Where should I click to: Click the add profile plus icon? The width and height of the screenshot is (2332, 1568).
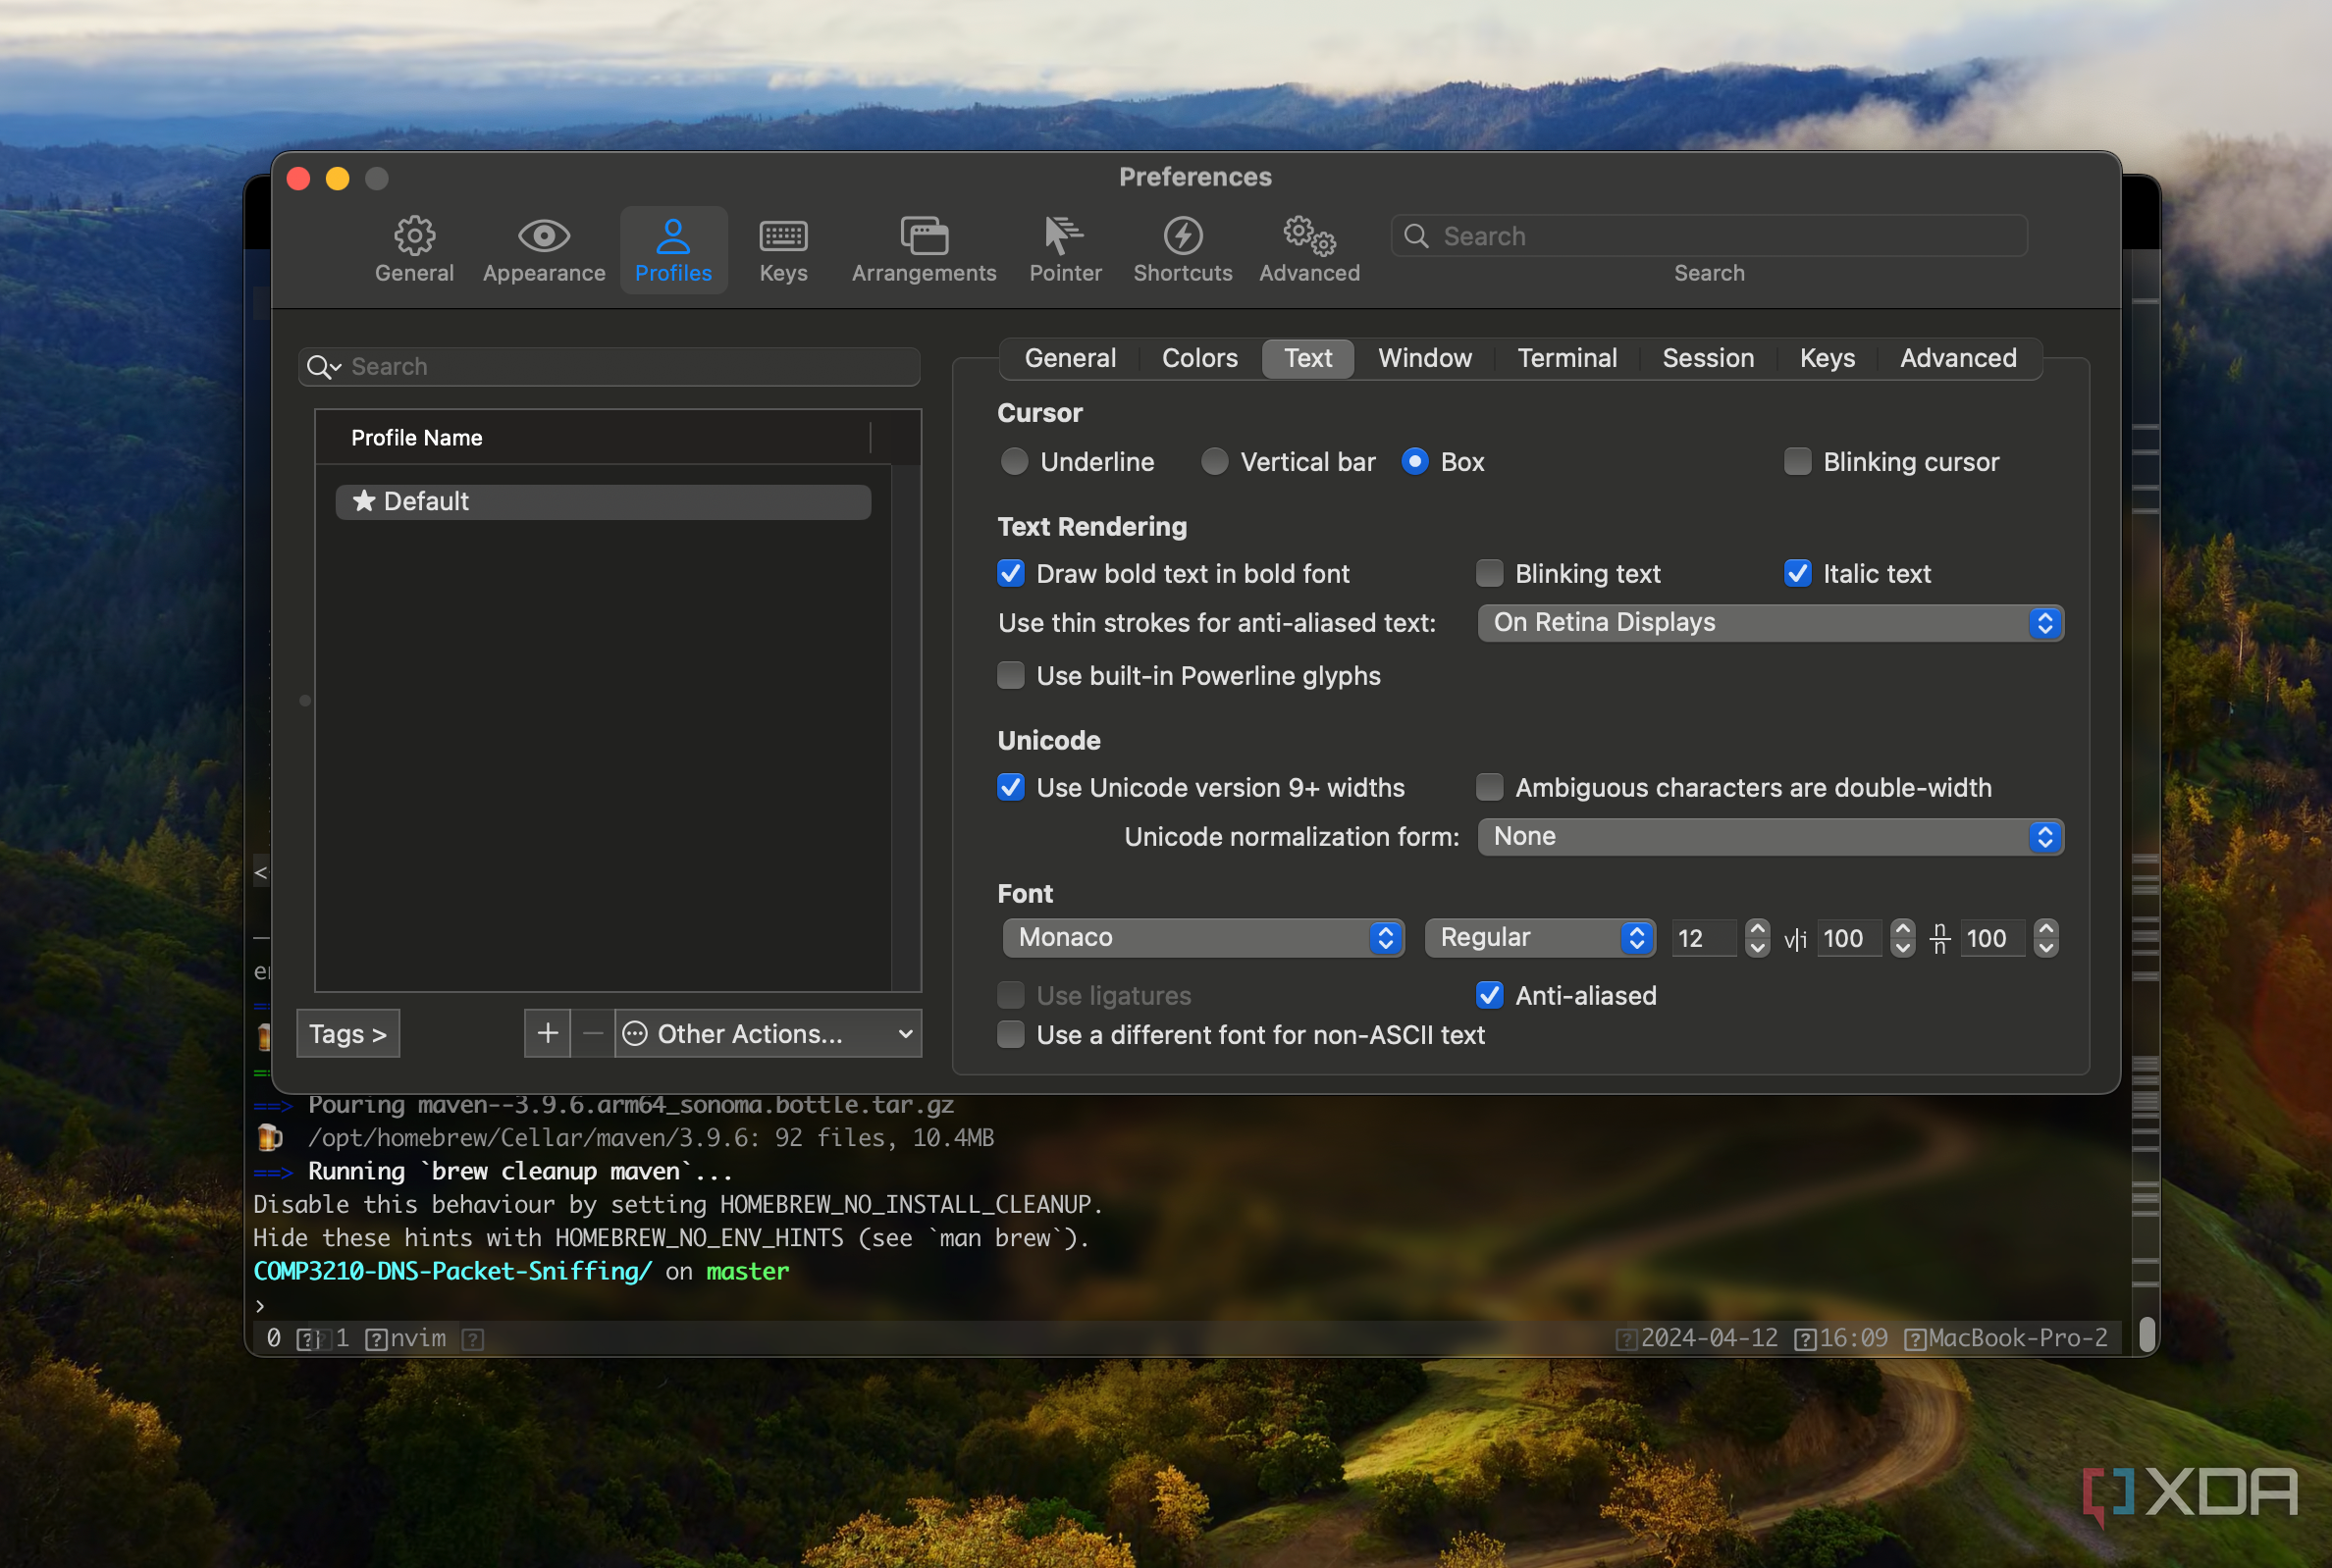[547, 1033]
